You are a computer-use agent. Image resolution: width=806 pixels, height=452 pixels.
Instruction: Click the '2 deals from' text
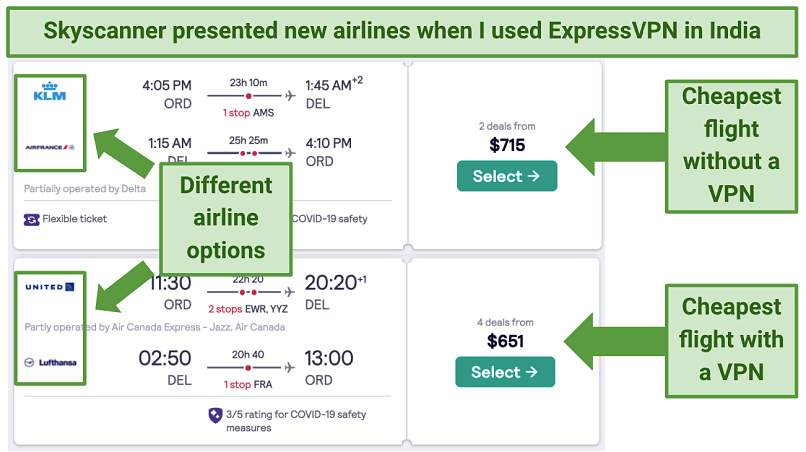coord(507,126)
